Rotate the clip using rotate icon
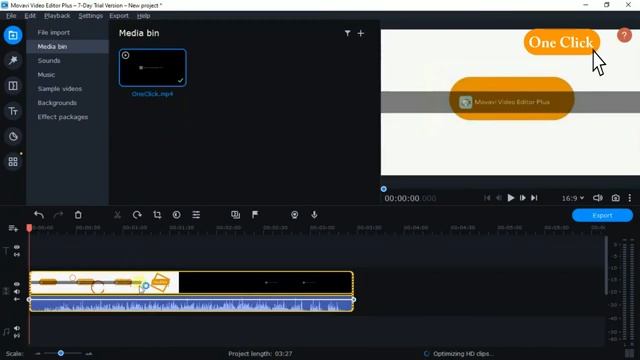 (137, 215)
